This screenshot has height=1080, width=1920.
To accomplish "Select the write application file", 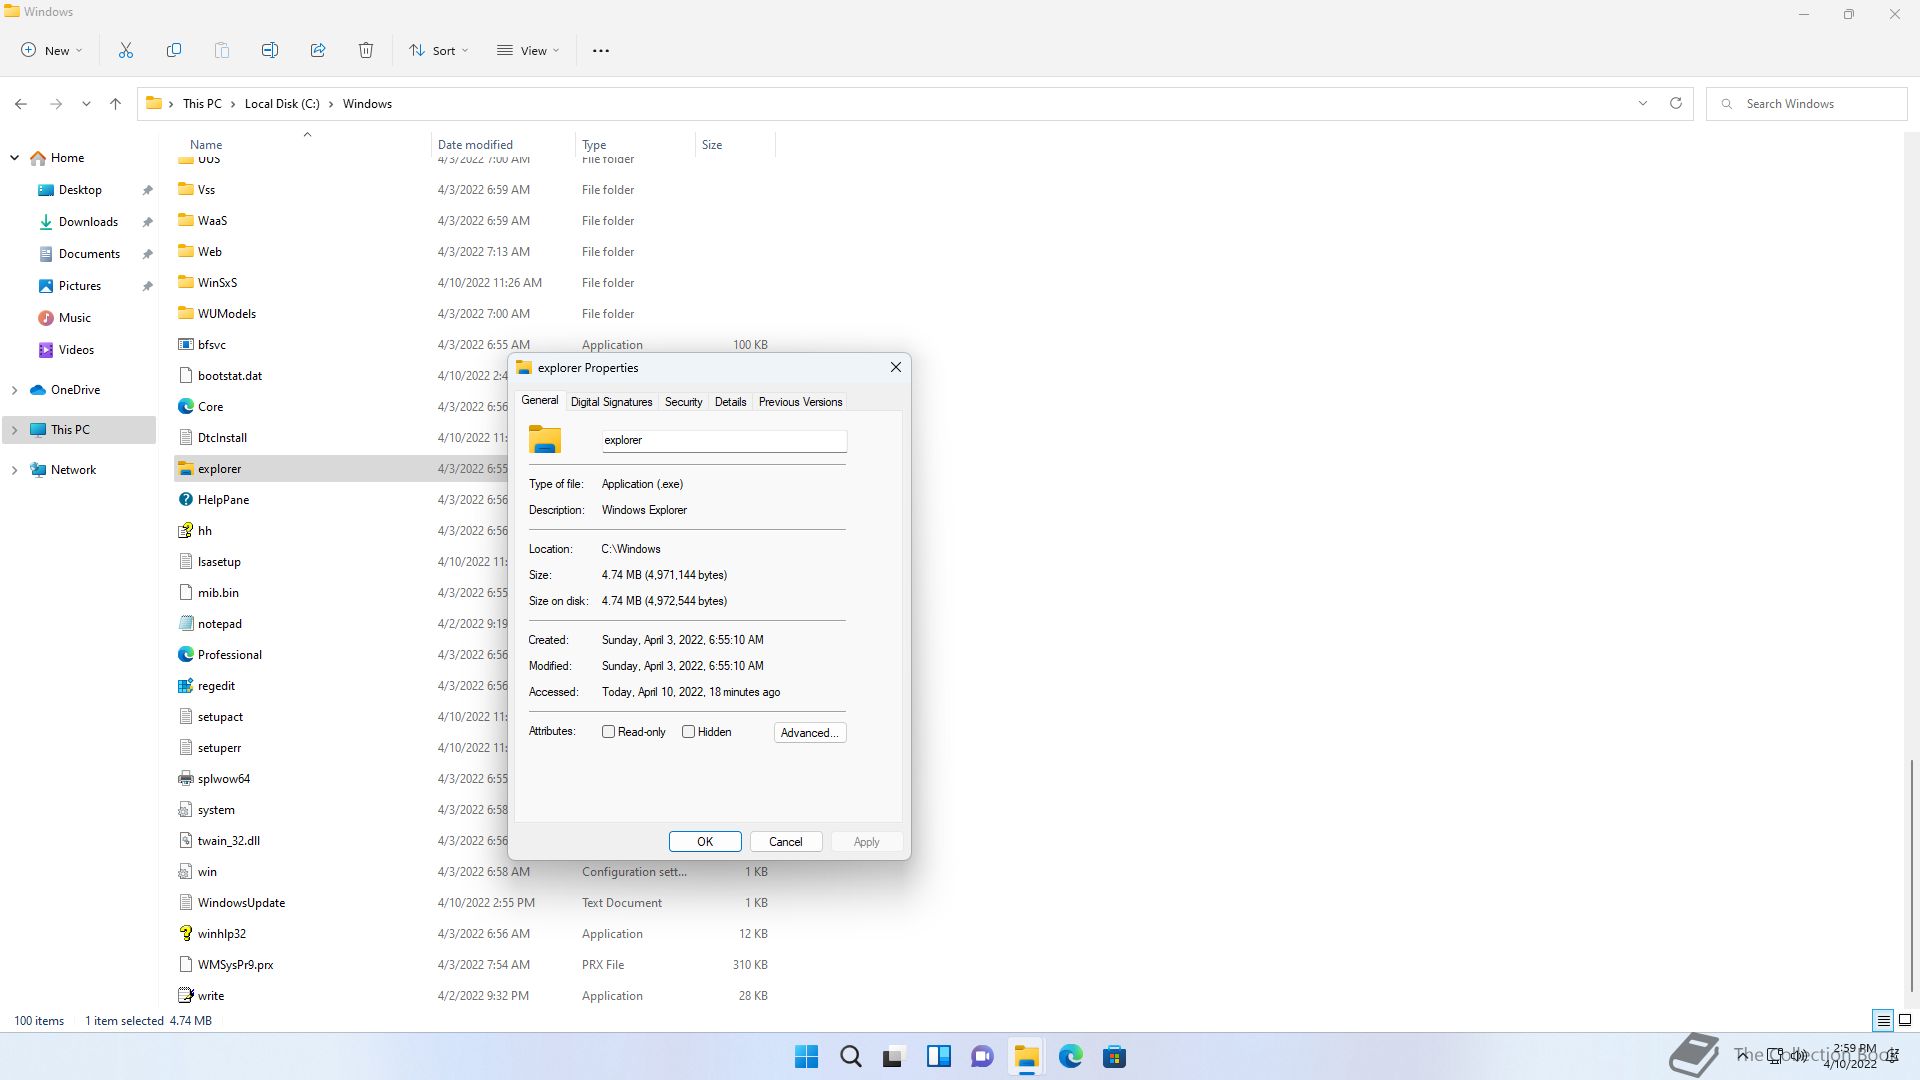I will [211, 996].
